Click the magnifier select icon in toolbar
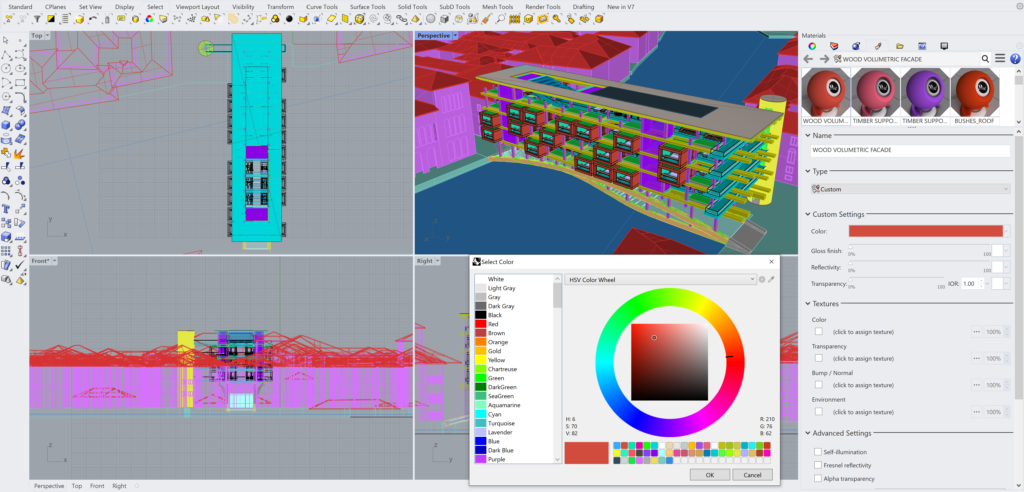The image size is (1024, 492). [500, 19]
